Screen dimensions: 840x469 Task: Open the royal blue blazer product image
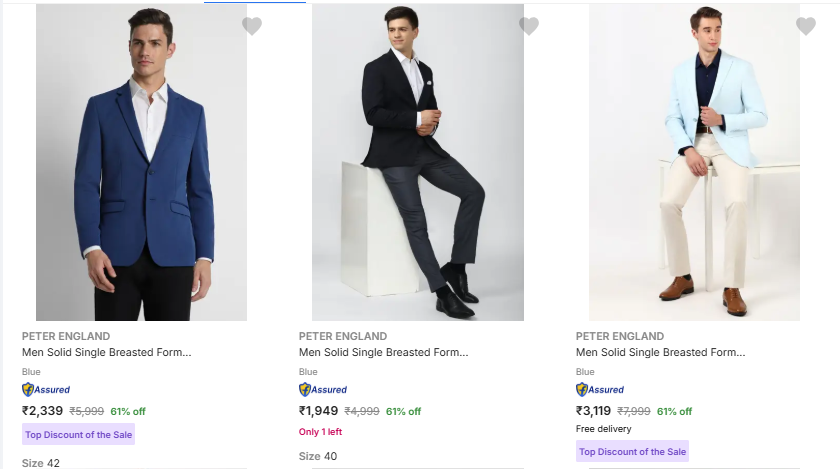pyautogui.click(x=141, y=162)
